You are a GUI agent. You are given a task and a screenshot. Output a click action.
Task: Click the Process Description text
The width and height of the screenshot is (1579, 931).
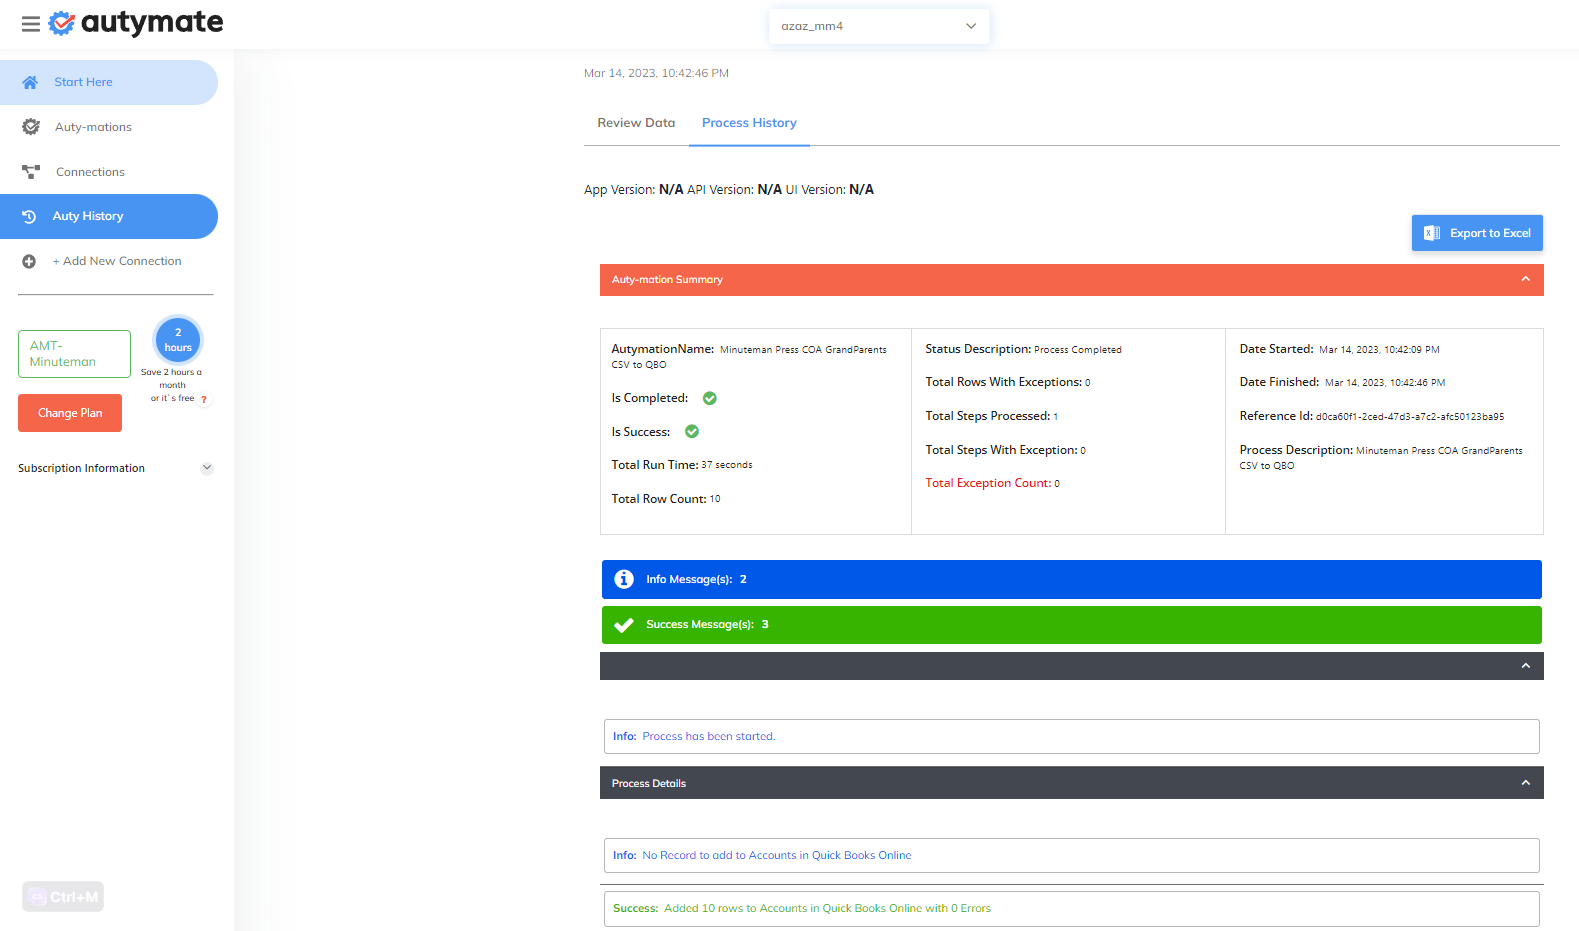coord(1381,458)
